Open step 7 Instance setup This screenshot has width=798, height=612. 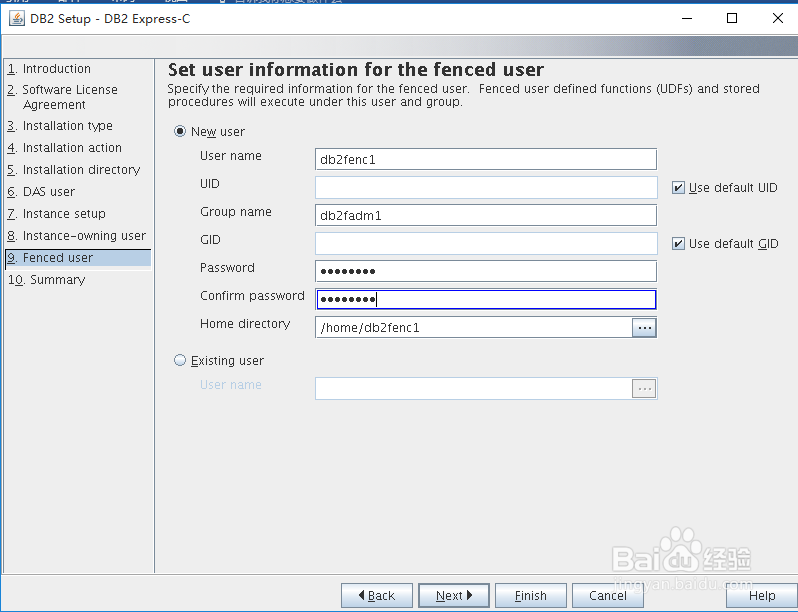click(x=56, y=214)
